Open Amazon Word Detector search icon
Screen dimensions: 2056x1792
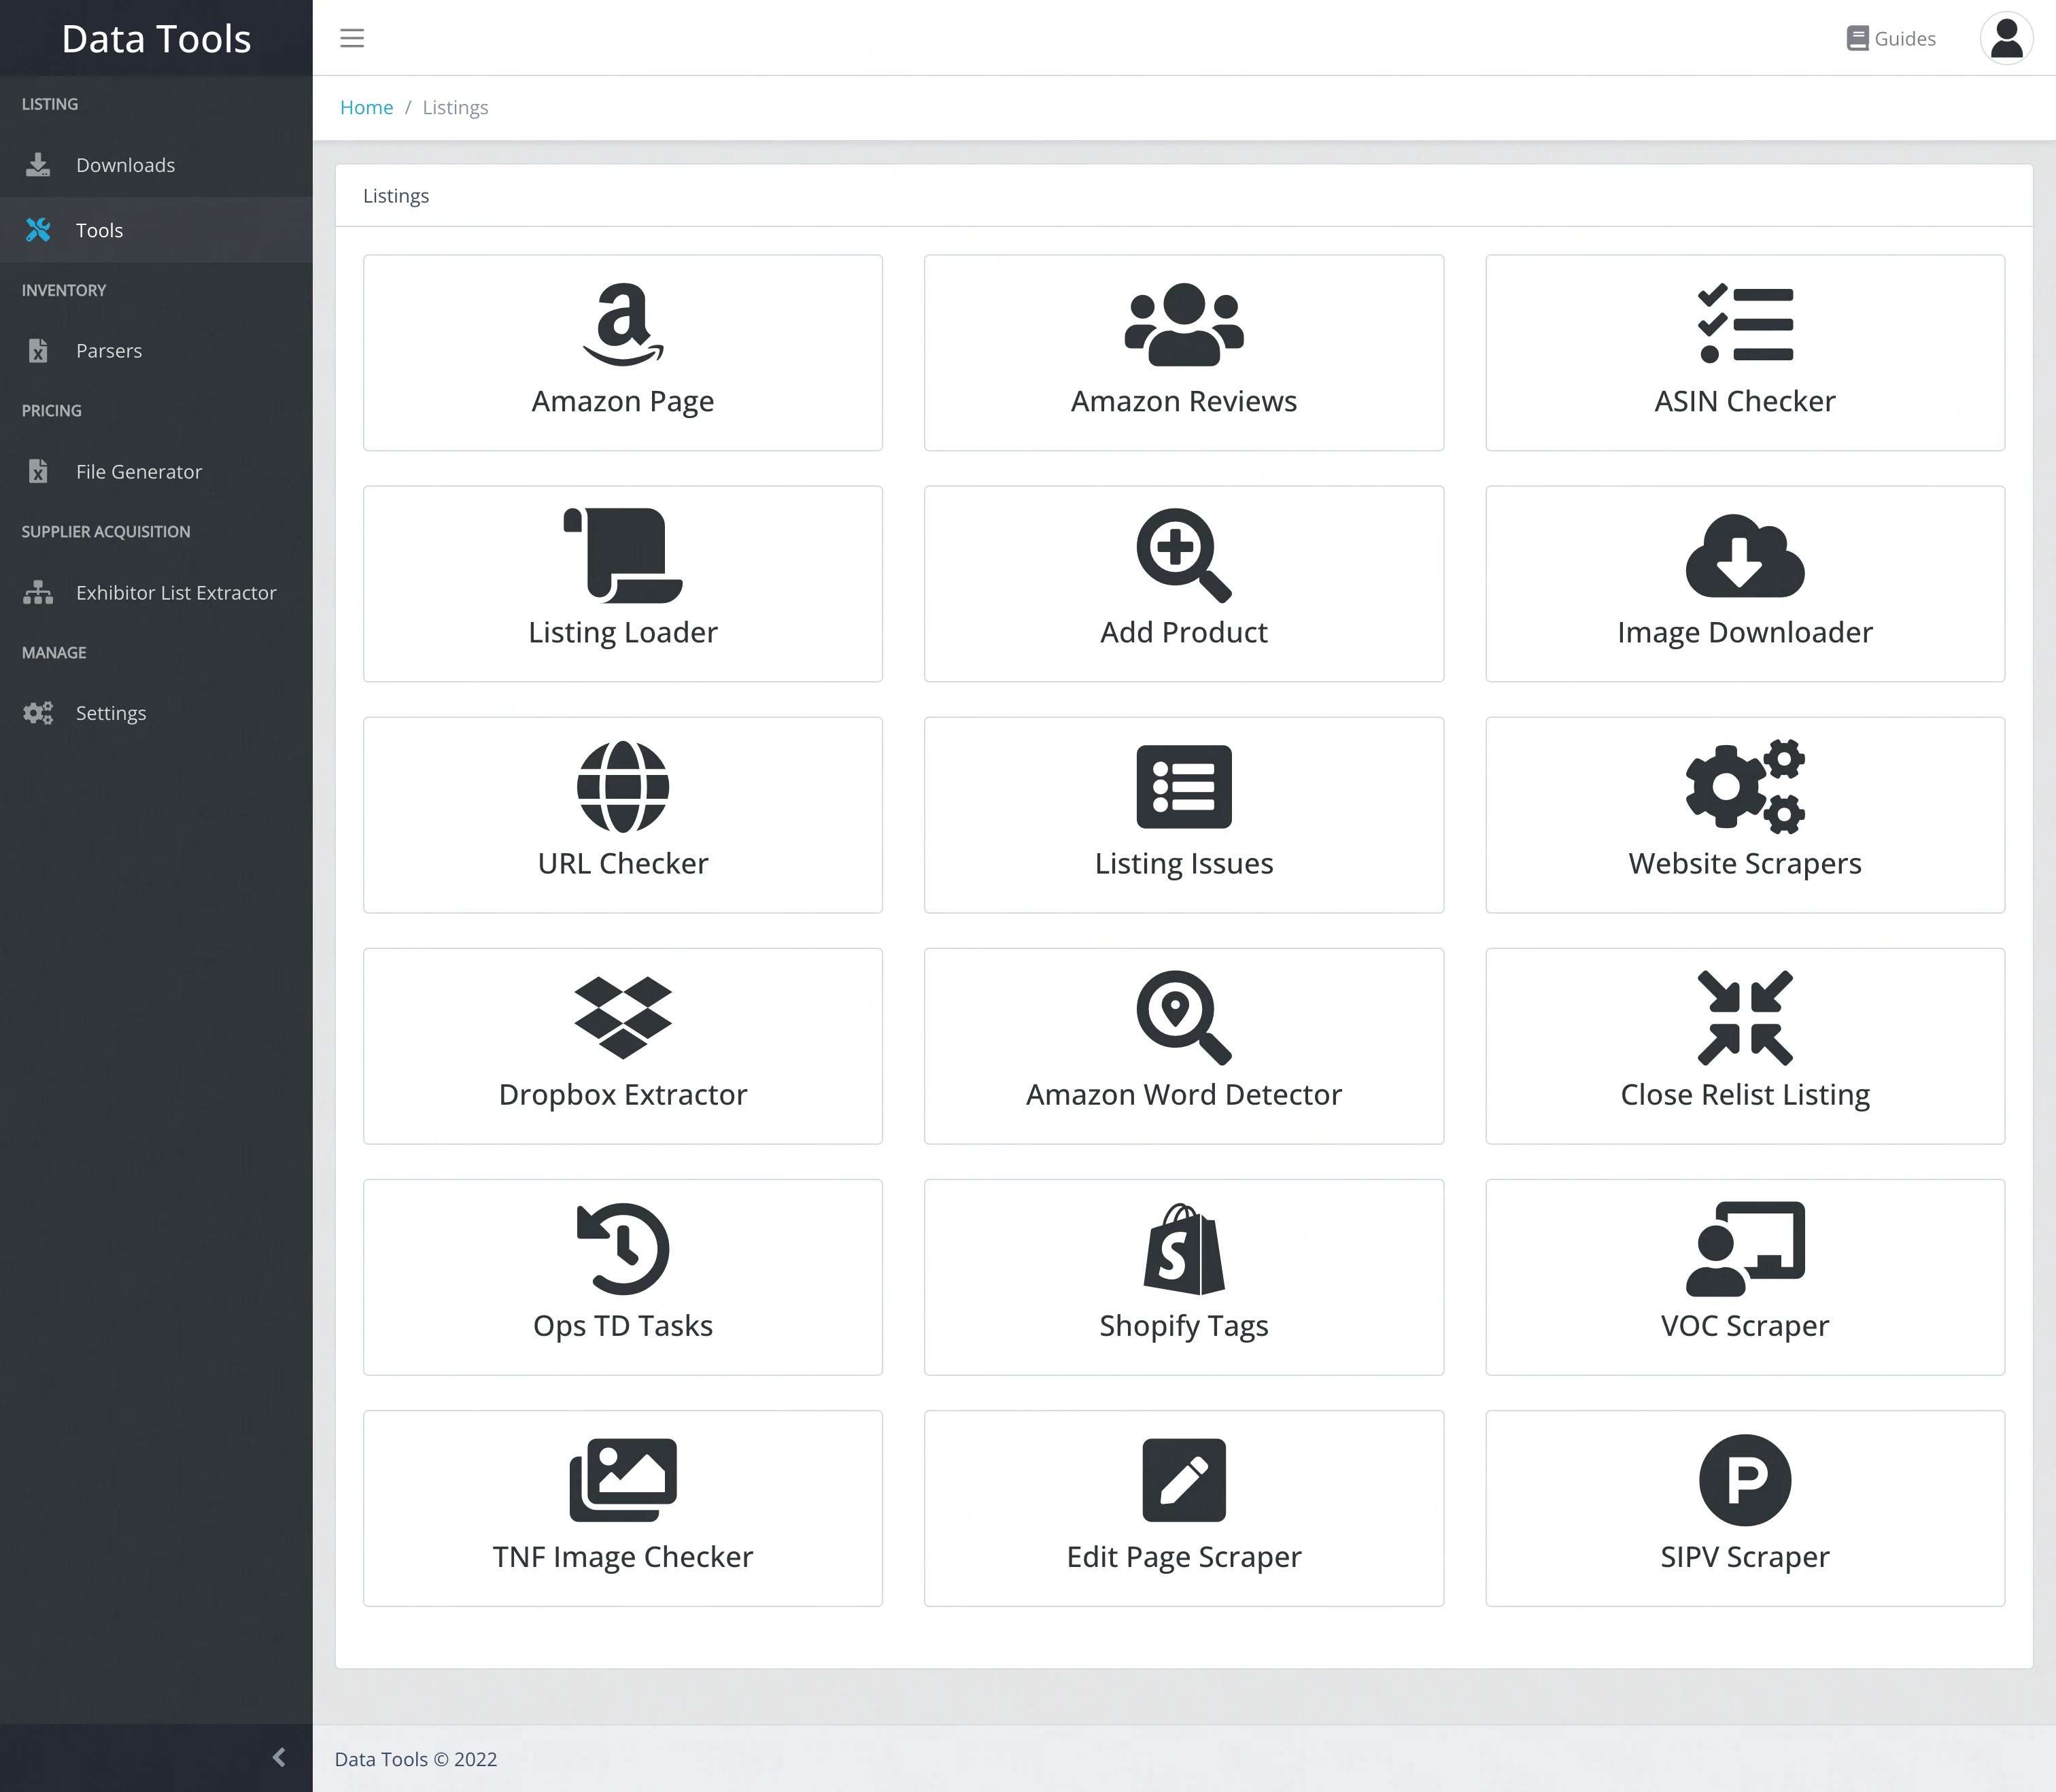point(1184,1017)
